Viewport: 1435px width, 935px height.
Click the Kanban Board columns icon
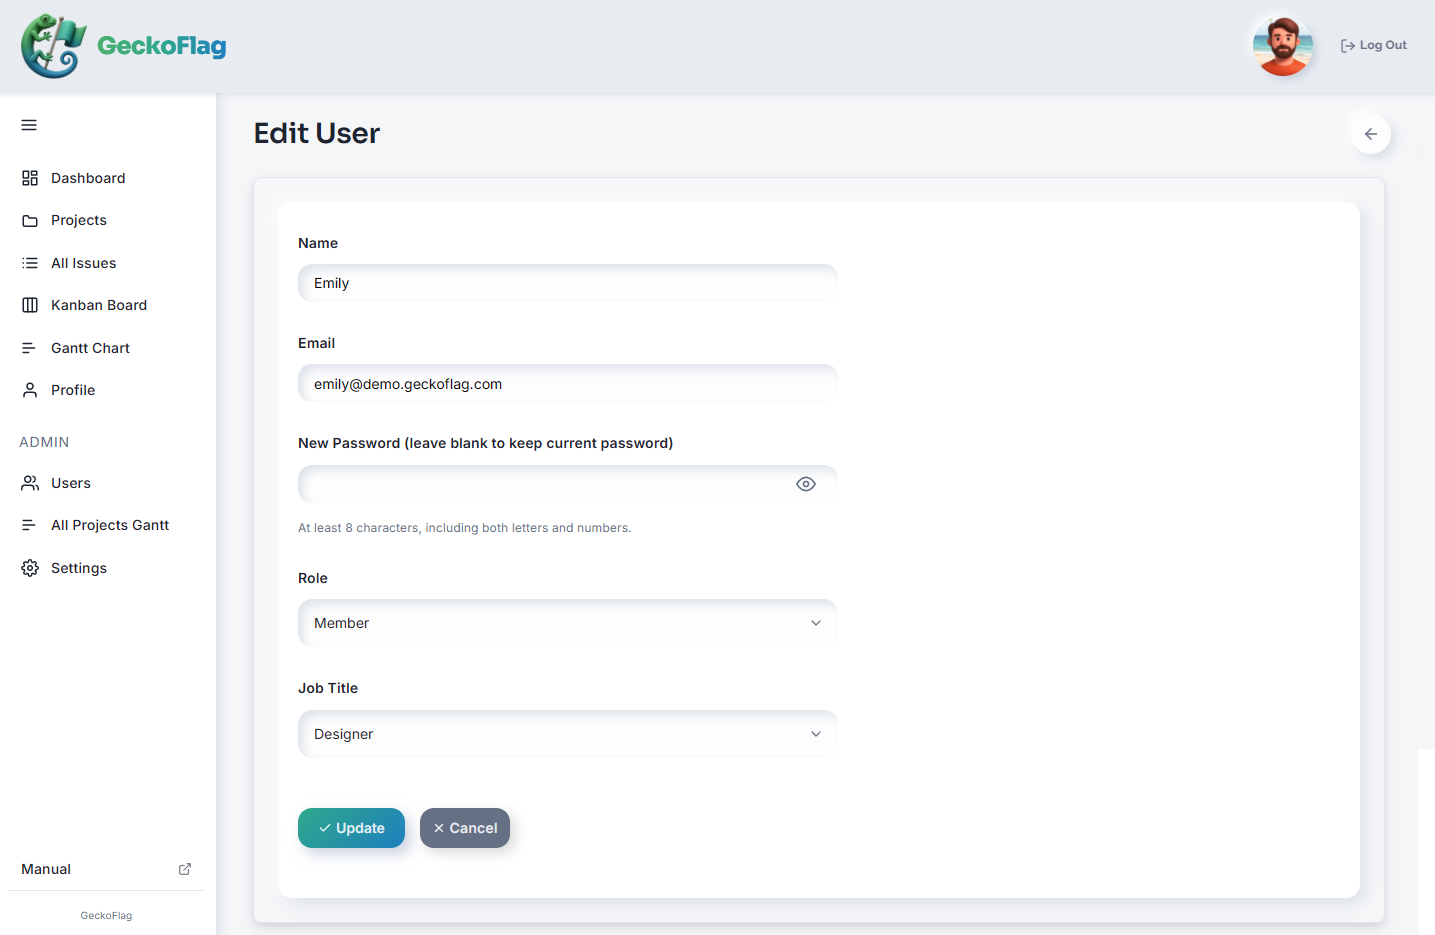coord(30,305)
